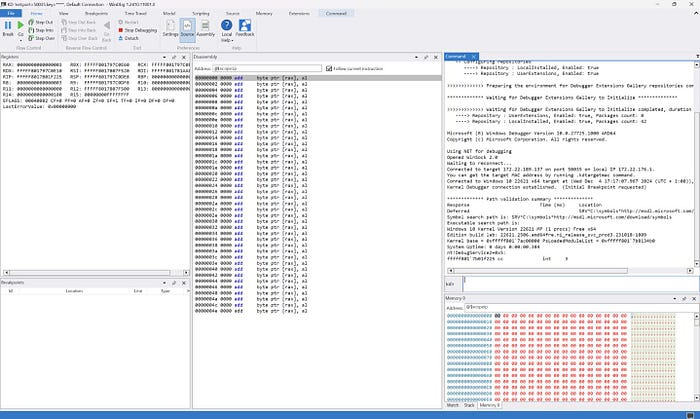Switch to the Command ribbon tab
This screenshot has width=700, height=419.
pyautogui.click(x=336, y=13)
